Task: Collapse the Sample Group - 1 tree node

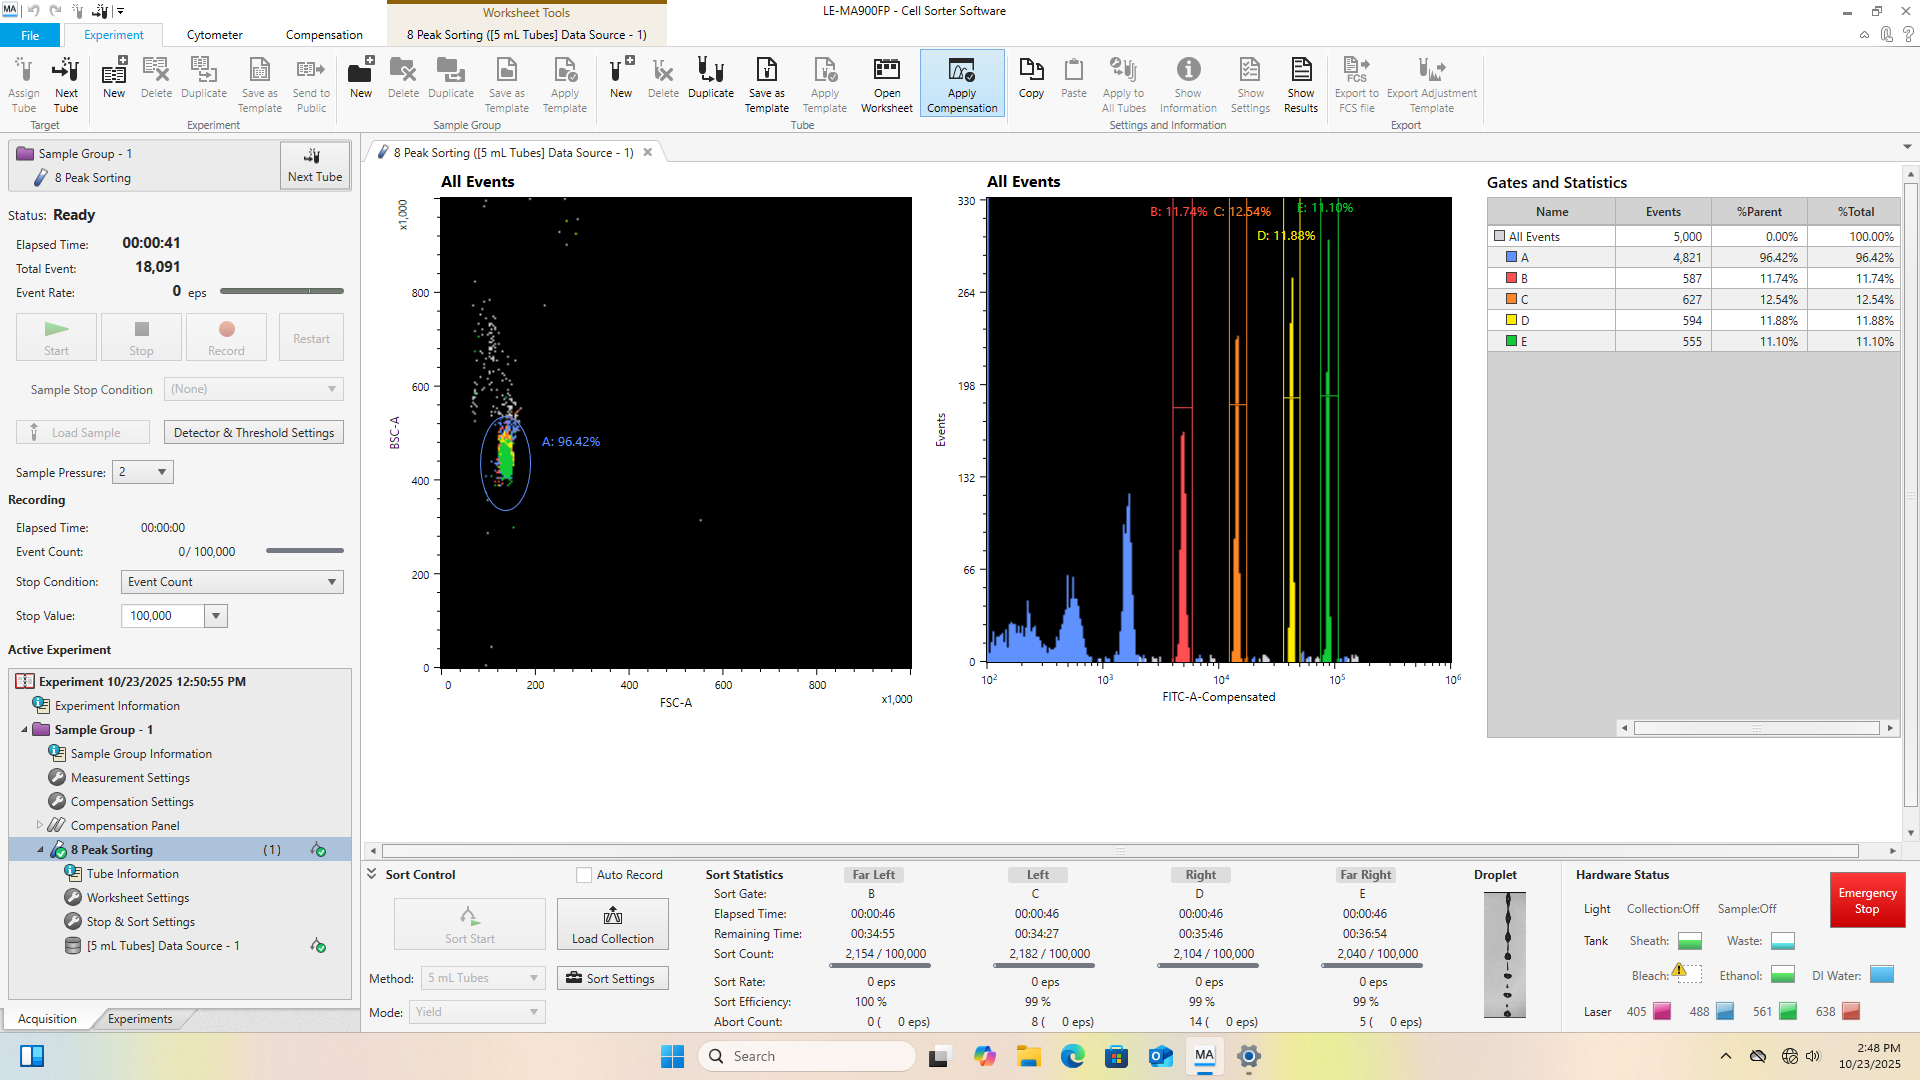Action: [25, 730]
